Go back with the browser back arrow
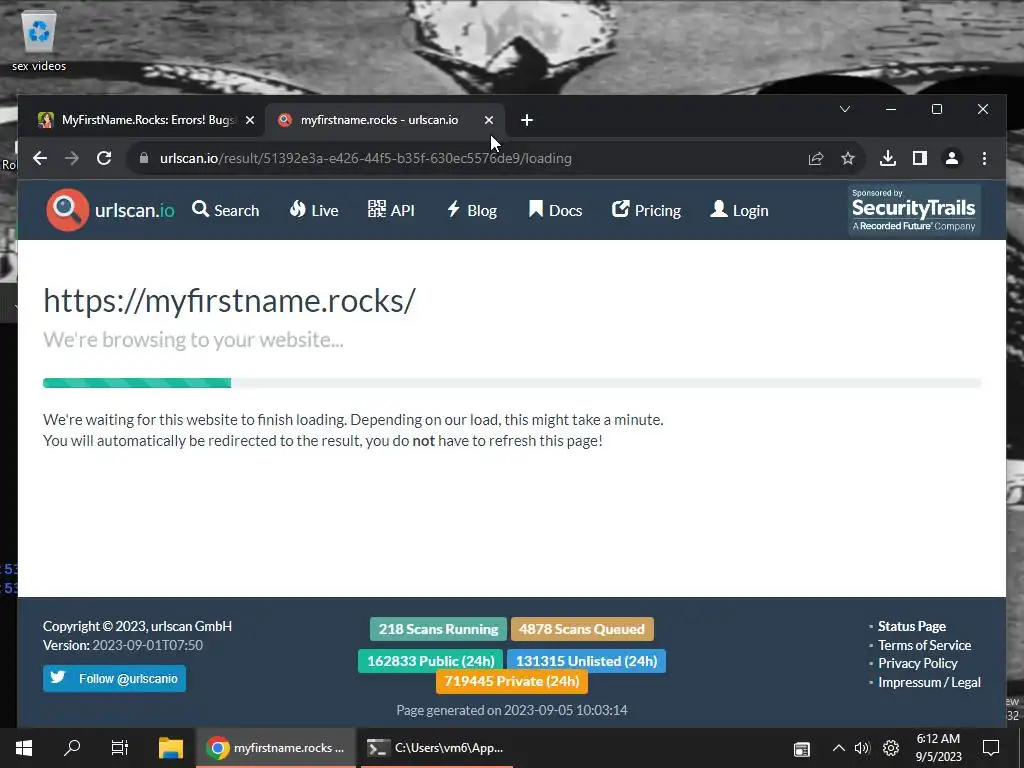Image resolution: width=1024 pixels, height=768 pixels. click(x=40, y=158)
